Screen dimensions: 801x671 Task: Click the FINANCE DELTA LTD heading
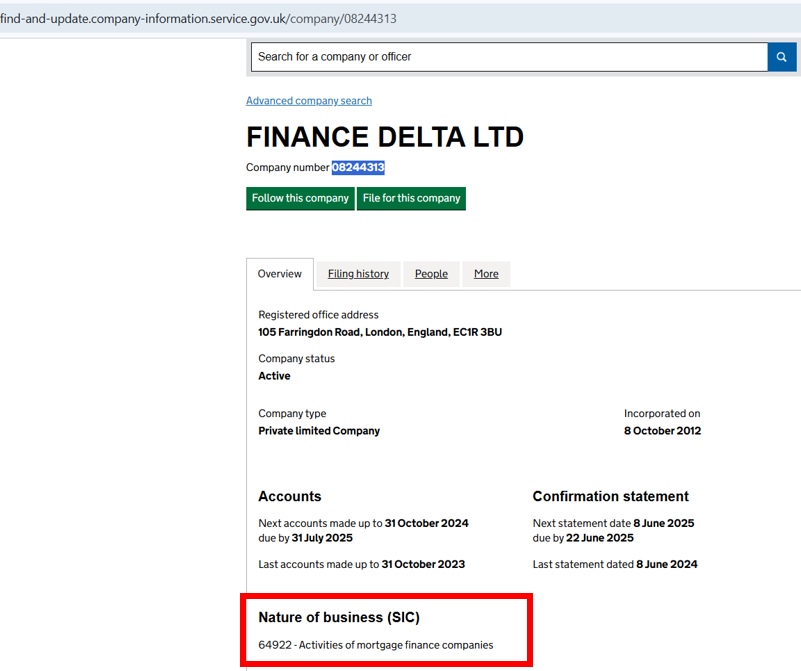385,137
